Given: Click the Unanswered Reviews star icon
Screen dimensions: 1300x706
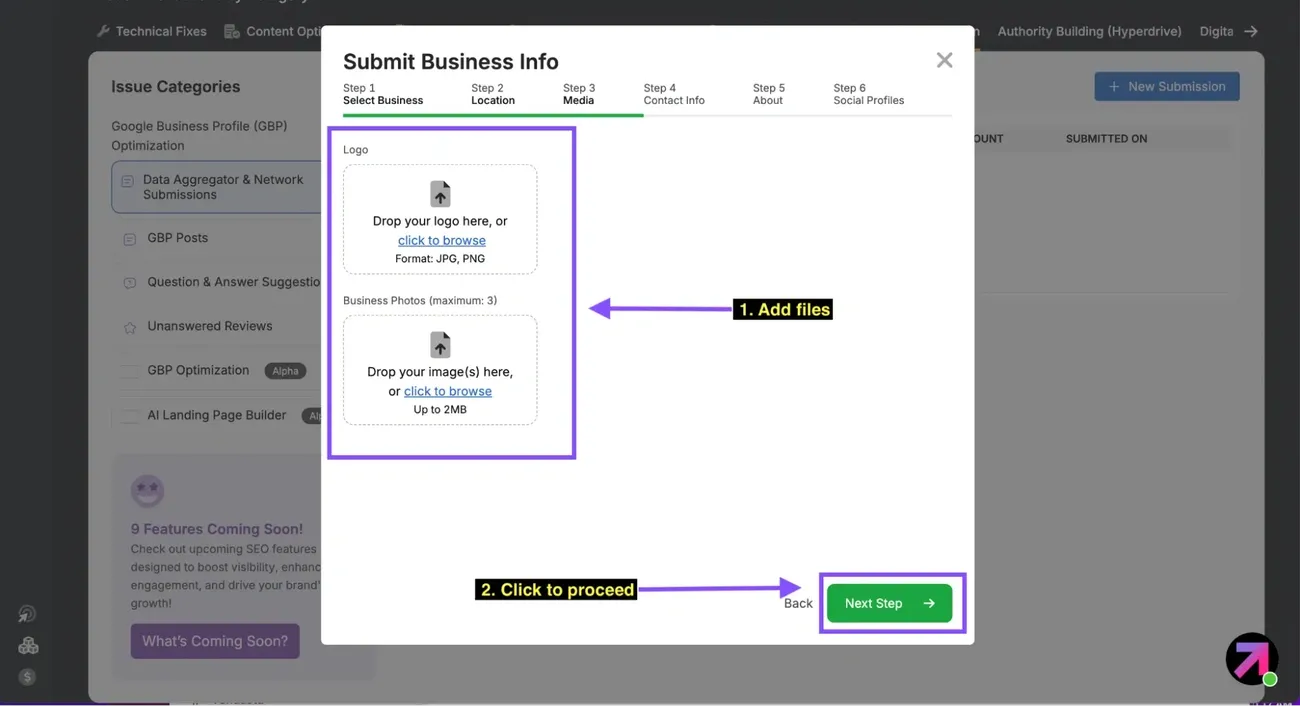Looking at the screenshot, I should [x=129, y=327].
